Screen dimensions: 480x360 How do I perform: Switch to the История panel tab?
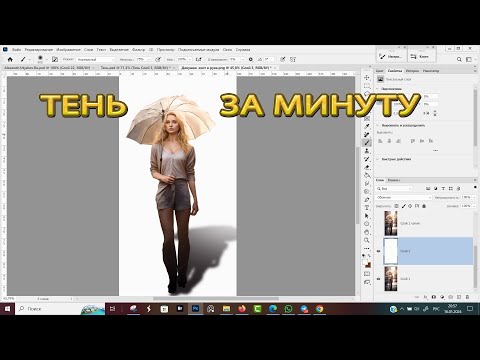point(412,71)
